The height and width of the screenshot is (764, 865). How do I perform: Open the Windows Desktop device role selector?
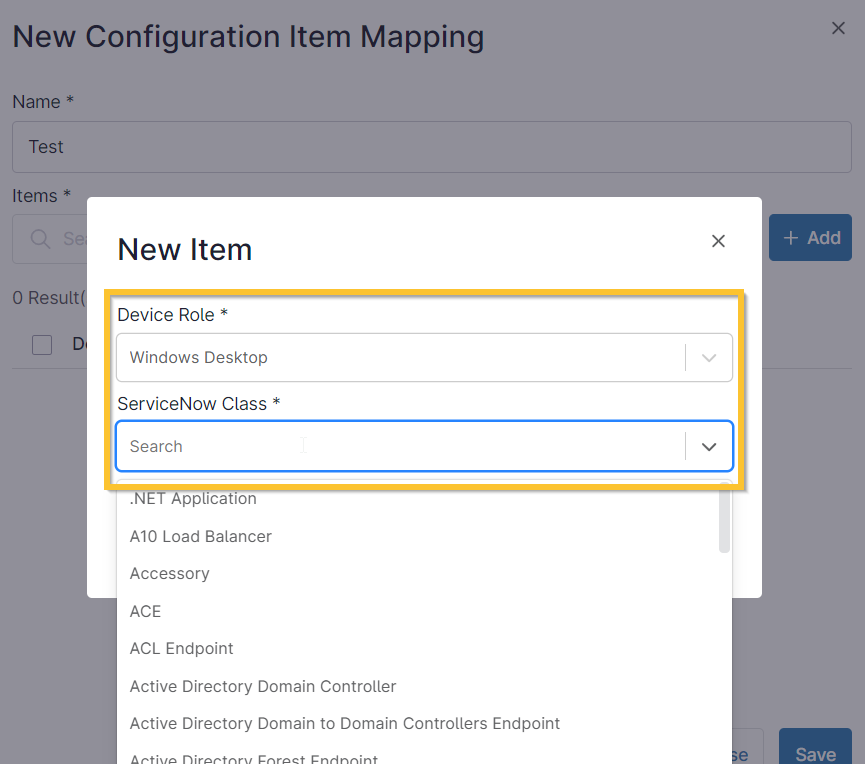(x=400, y=358)
